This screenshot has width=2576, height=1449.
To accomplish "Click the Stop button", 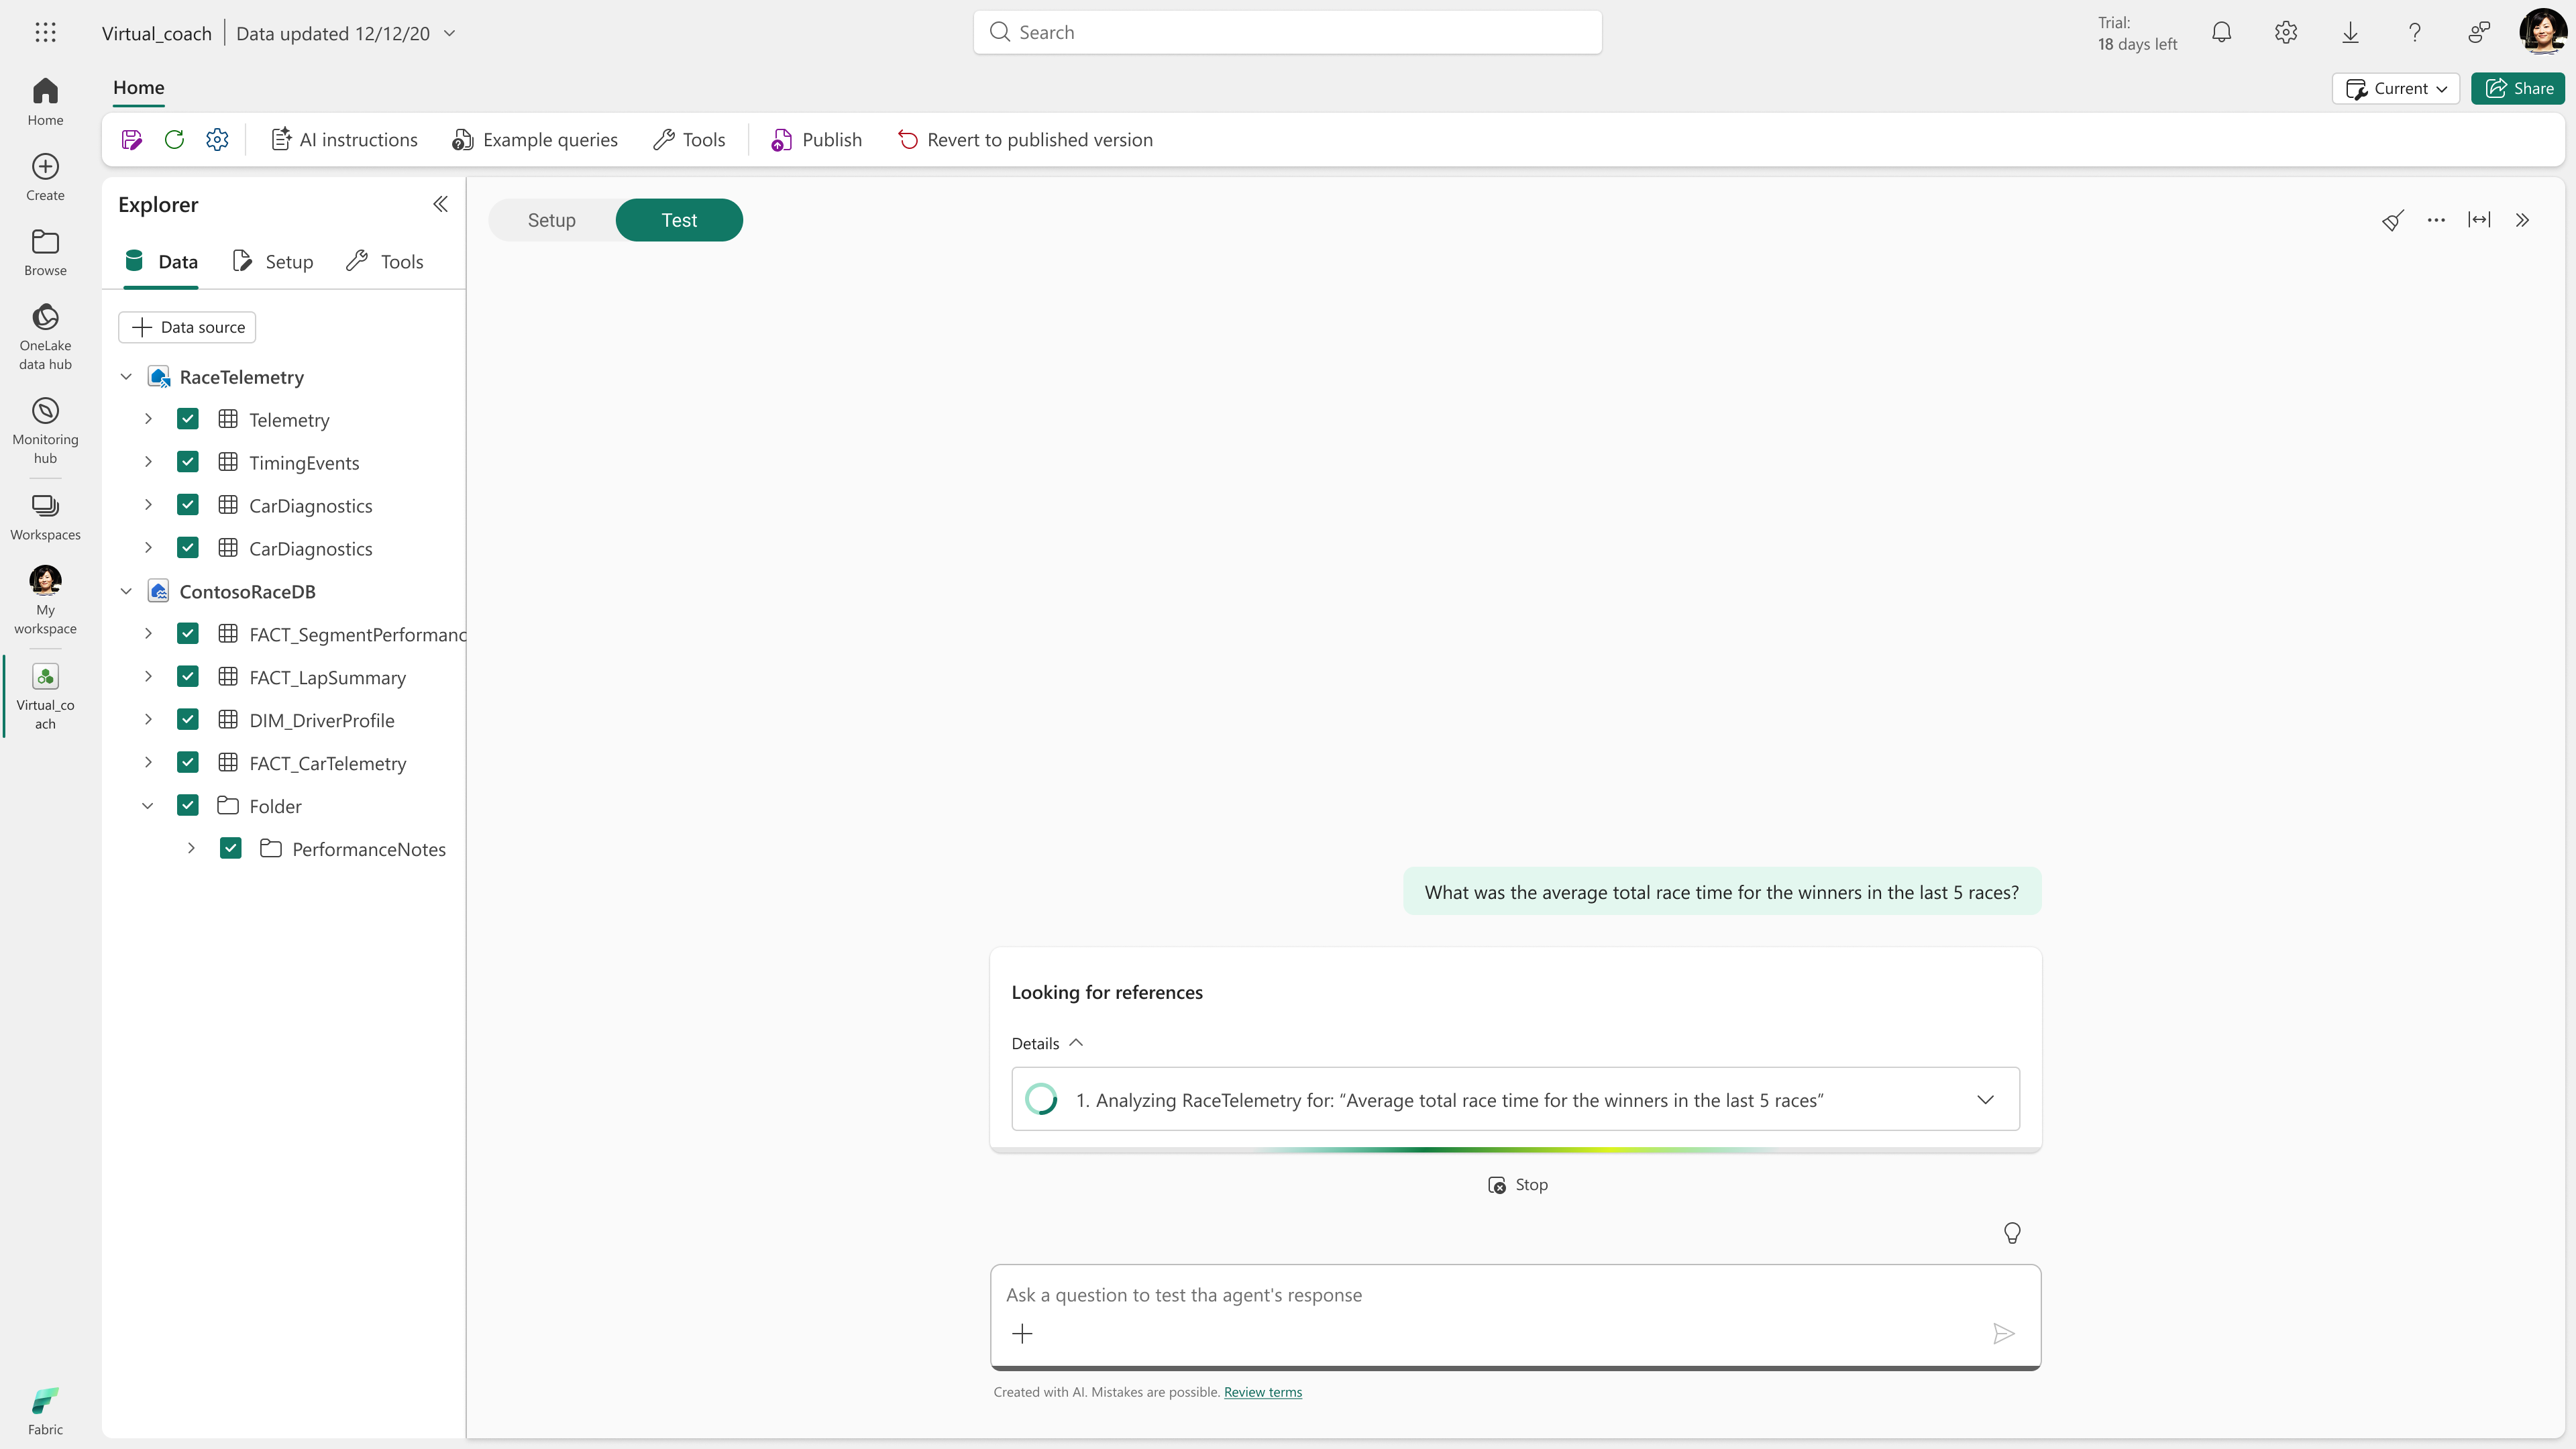I will (1517, 1185).
